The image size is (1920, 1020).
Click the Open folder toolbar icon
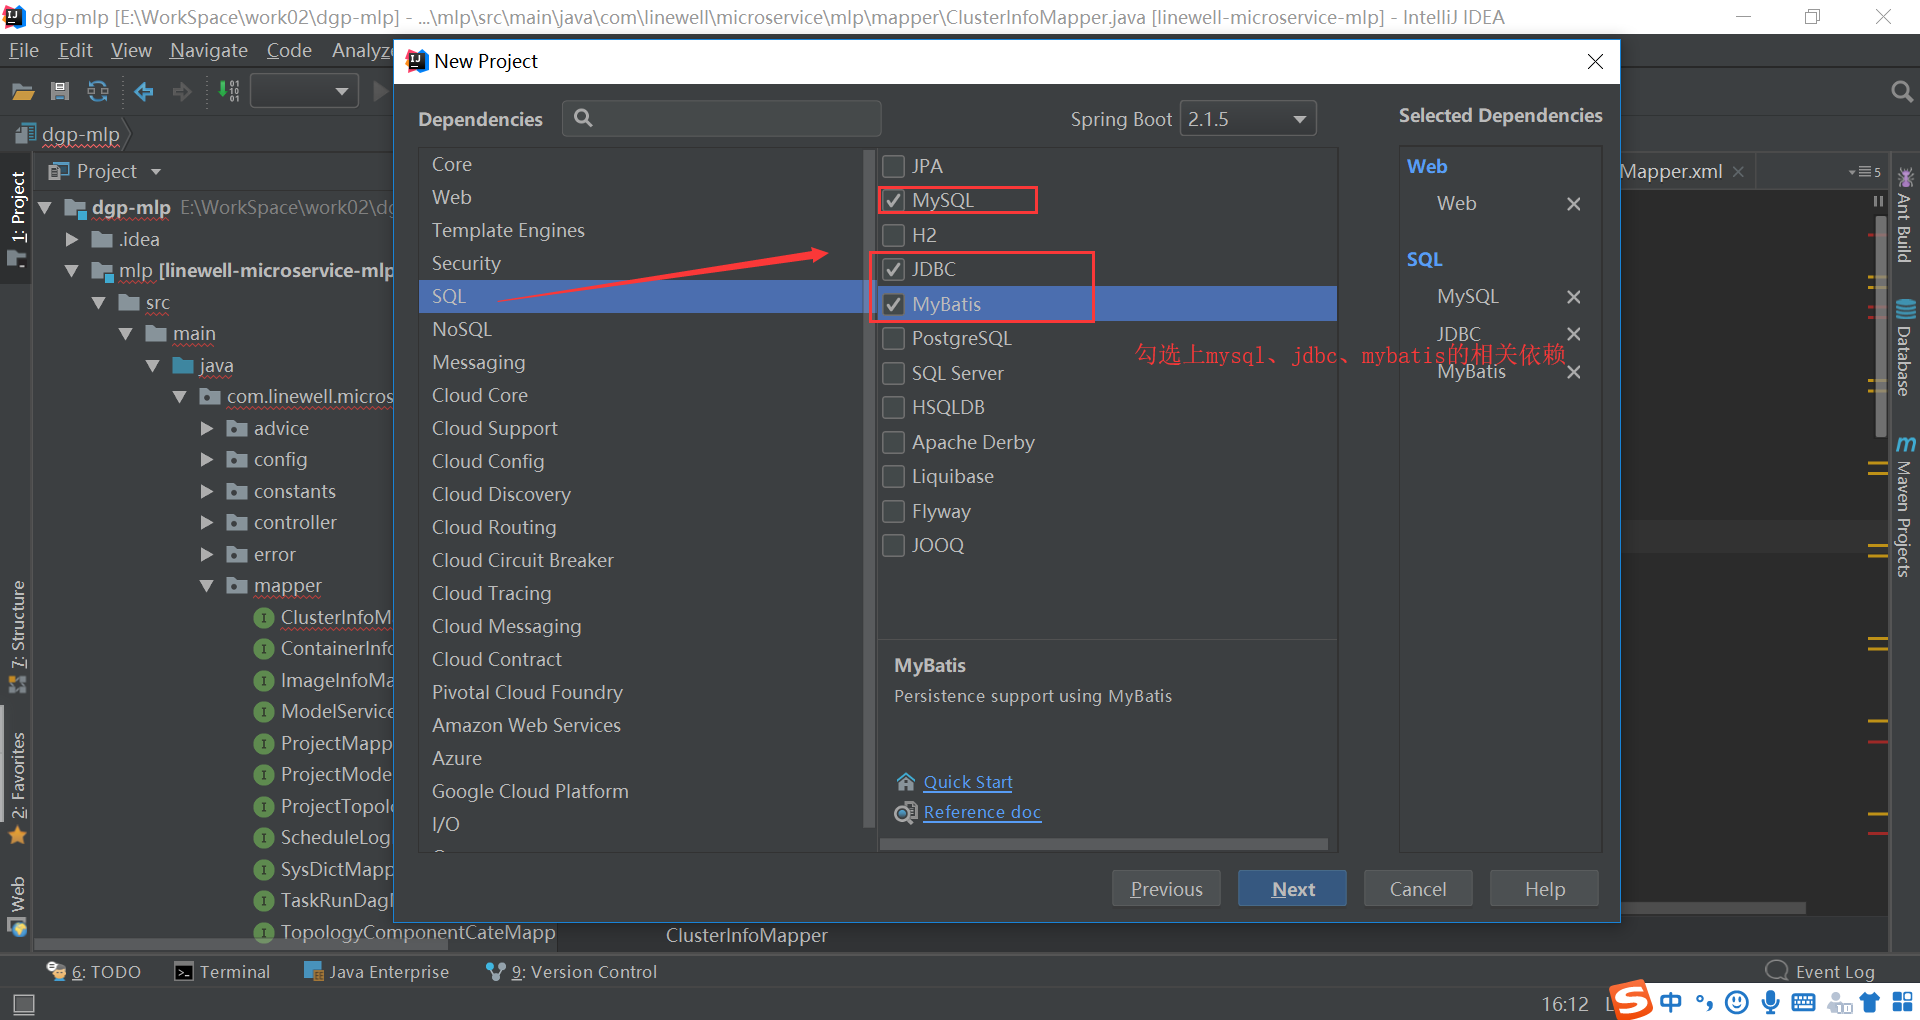(23, 92)
